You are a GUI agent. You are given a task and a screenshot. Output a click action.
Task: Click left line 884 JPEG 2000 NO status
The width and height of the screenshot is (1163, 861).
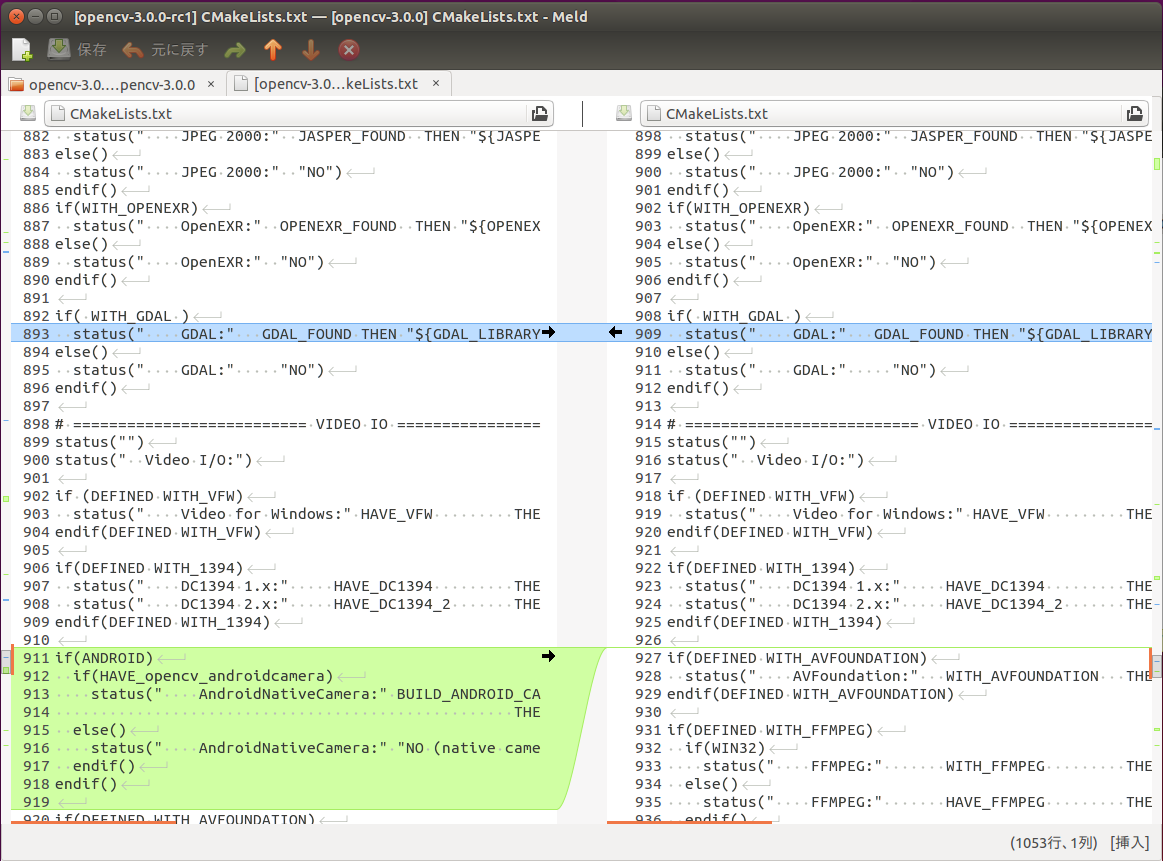click(x=208, y=172)
